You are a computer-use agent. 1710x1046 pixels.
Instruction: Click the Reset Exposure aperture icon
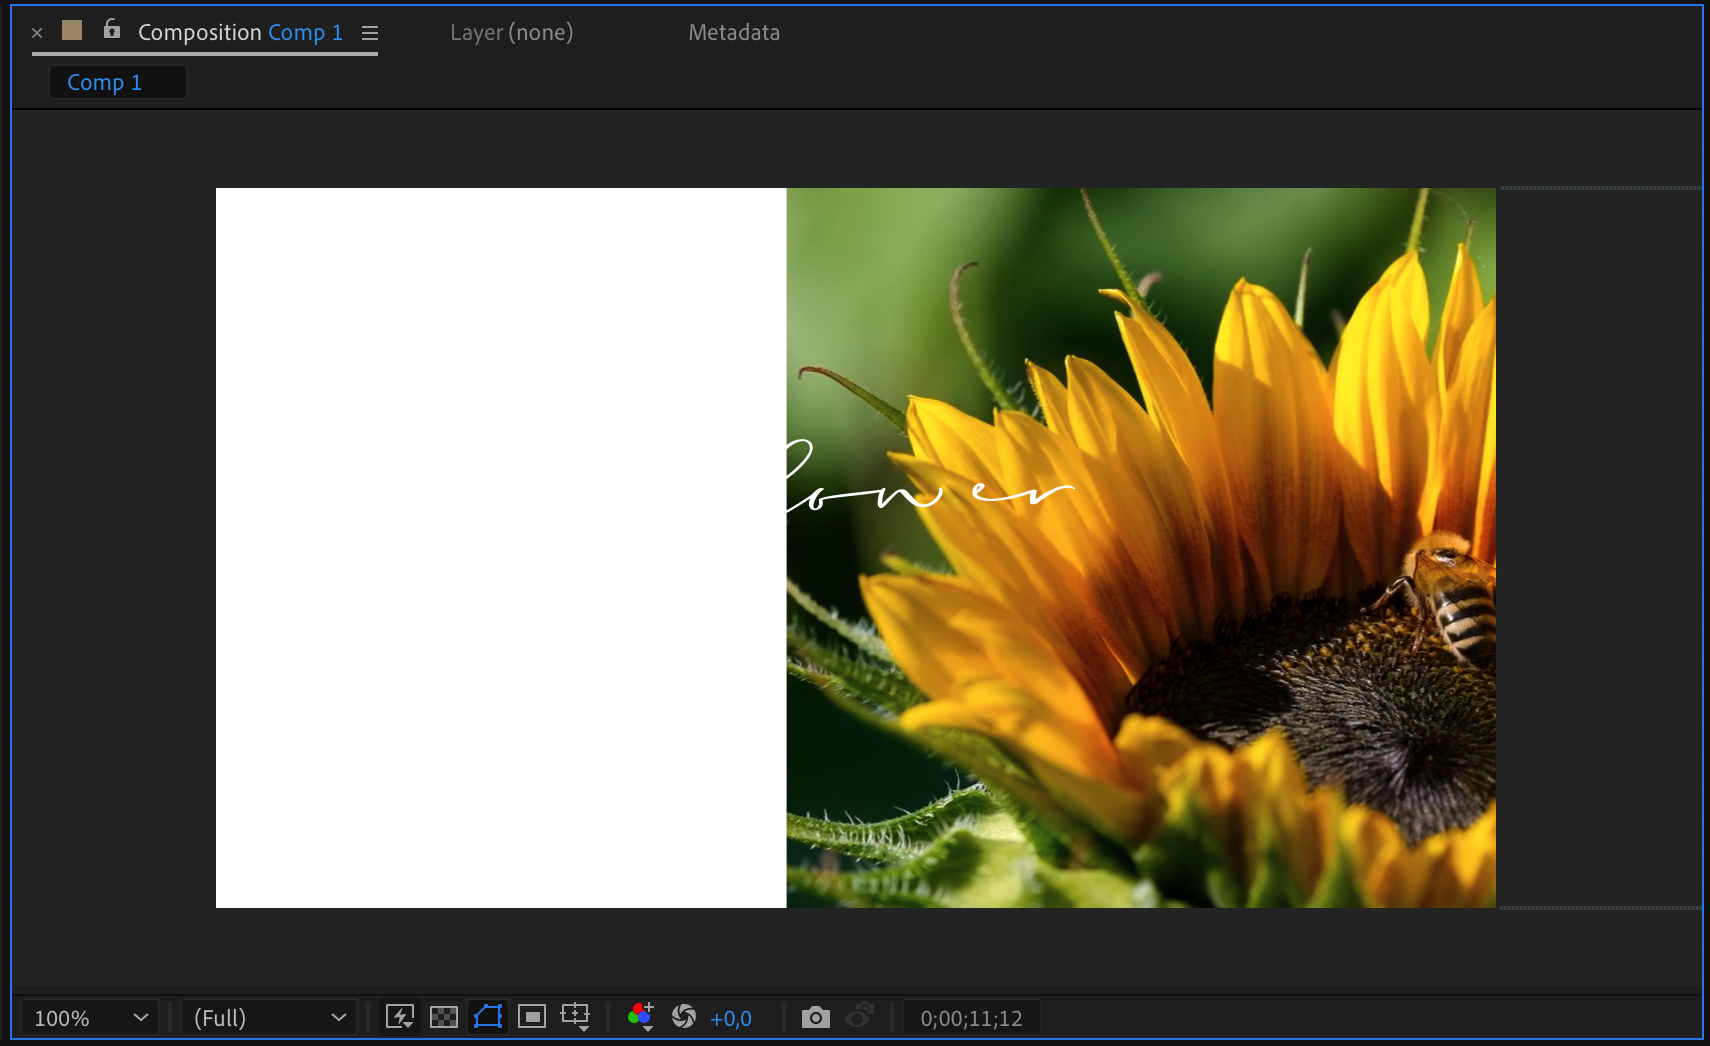tap(684, 1017)
